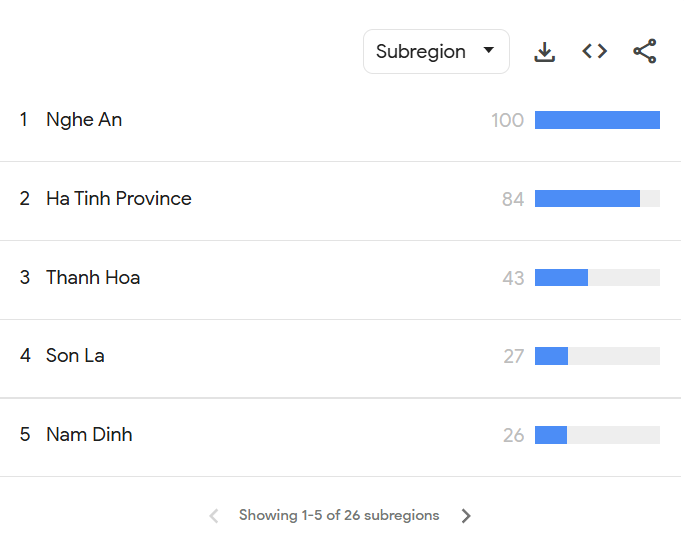Open the Nam Dinh subregion
Viewport: 684px width, 549px height.
[89, 435]
